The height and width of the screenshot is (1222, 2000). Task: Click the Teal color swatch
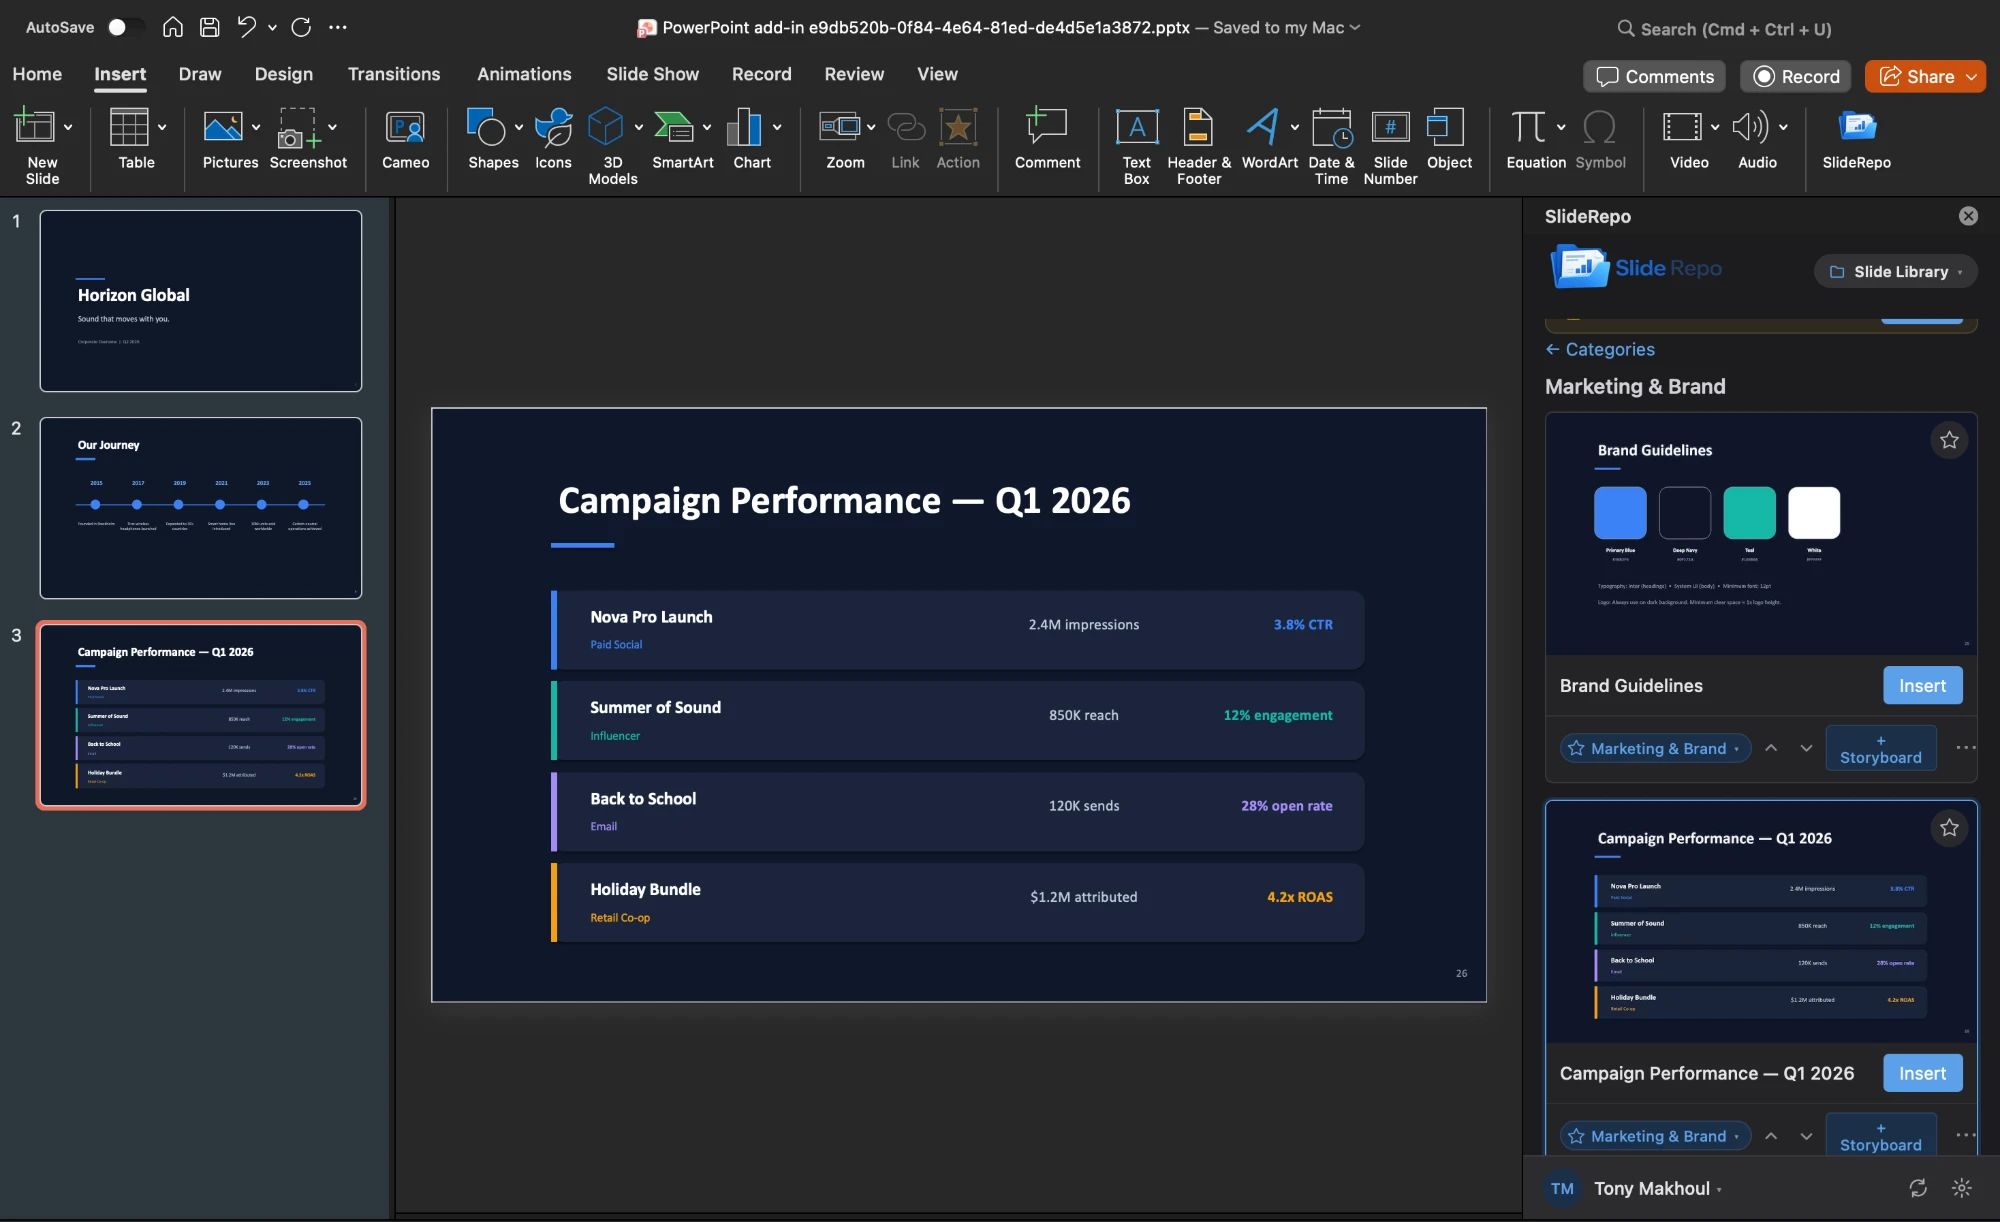(x=1749, y=513)
